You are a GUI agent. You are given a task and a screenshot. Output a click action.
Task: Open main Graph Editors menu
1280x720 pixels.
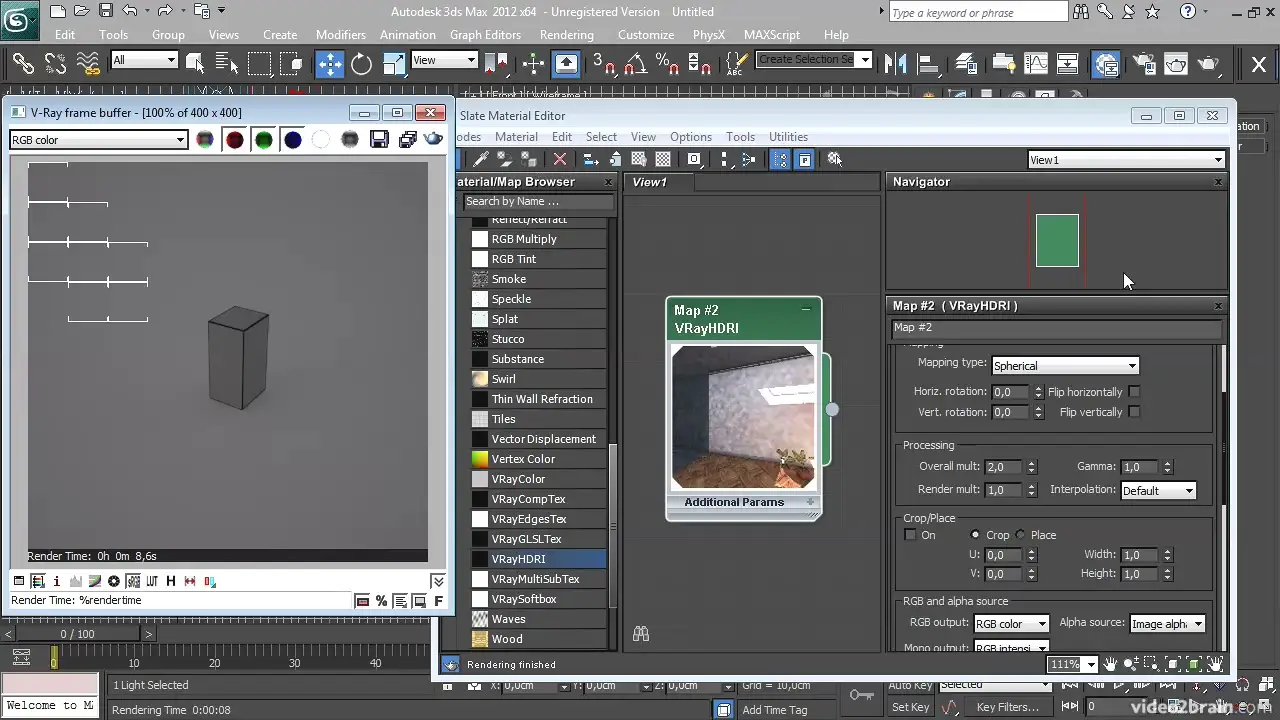click(485, 35)
